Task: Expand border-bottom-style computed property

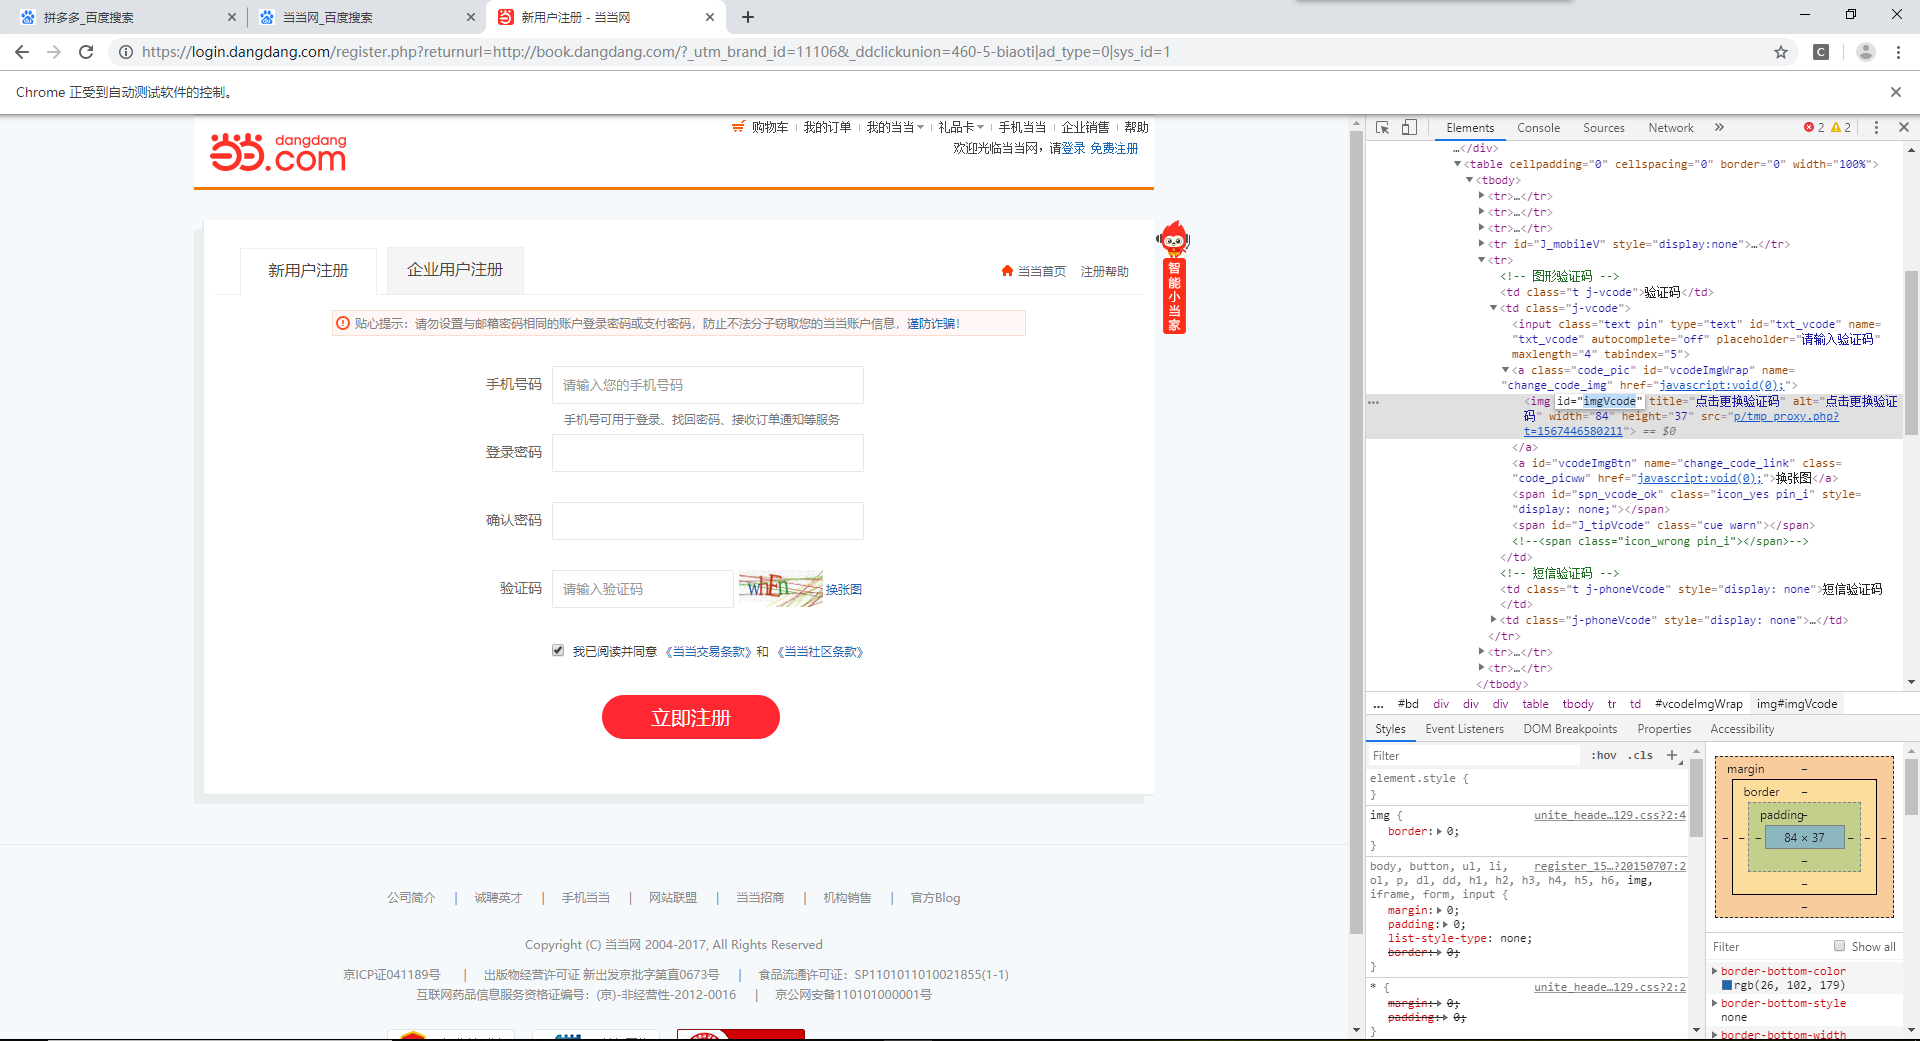Action: coord(1714,1003)
